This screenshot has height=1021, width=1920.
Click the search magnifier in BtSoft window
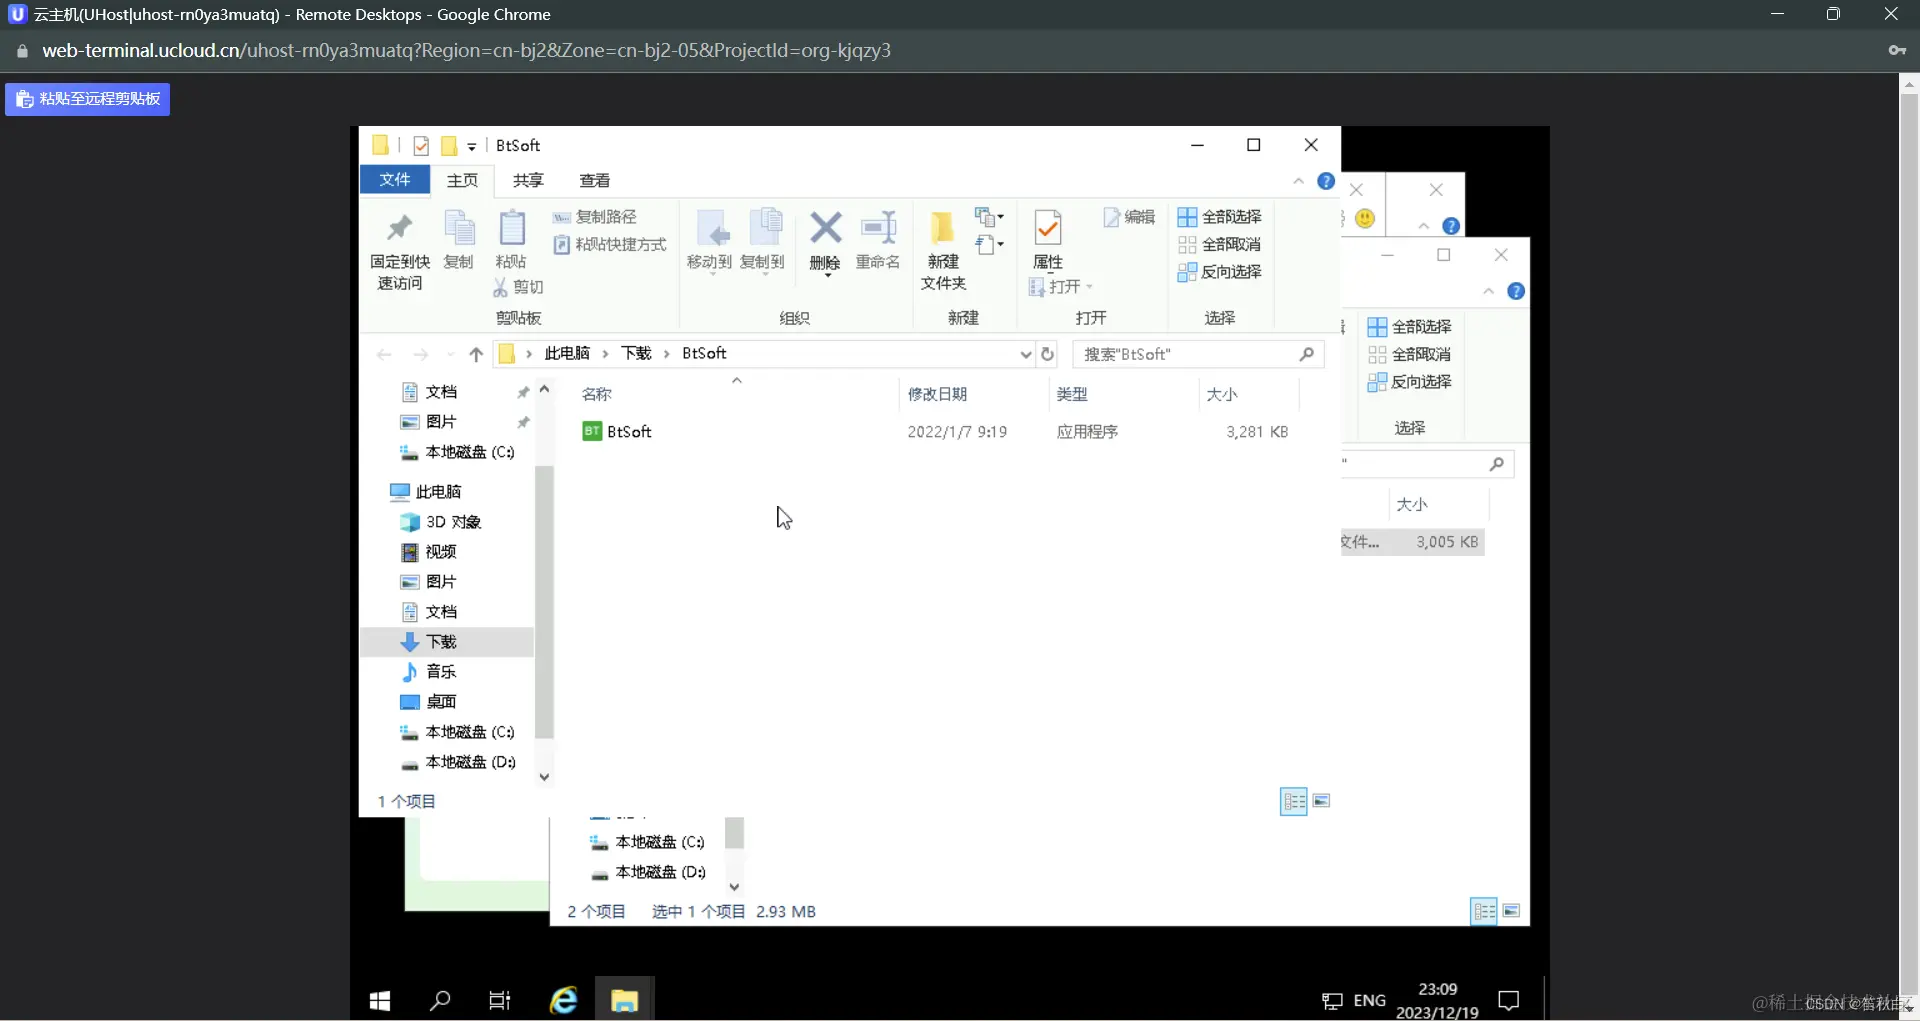pos(1306,354)
